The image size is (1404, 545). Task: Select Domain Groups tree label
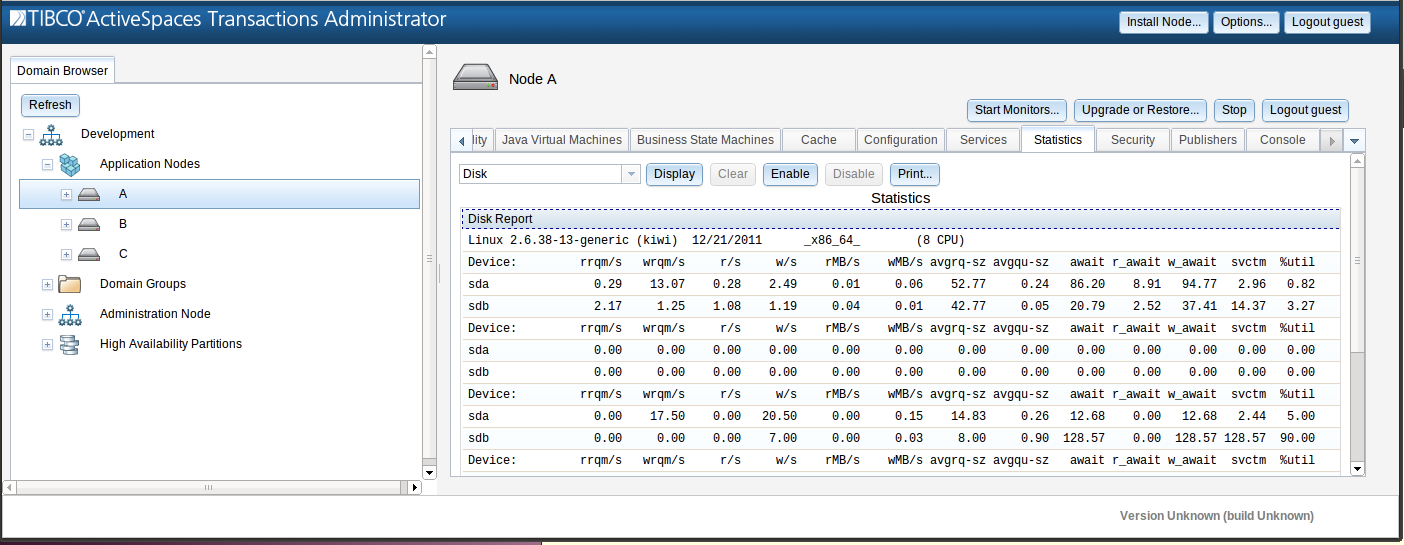pyautogui.click(x=143, y=284)
